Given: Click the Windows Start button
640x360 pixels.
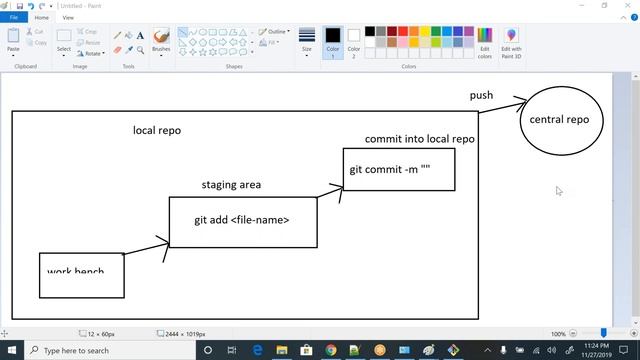Looking at the screenshot, I should 12,350.
